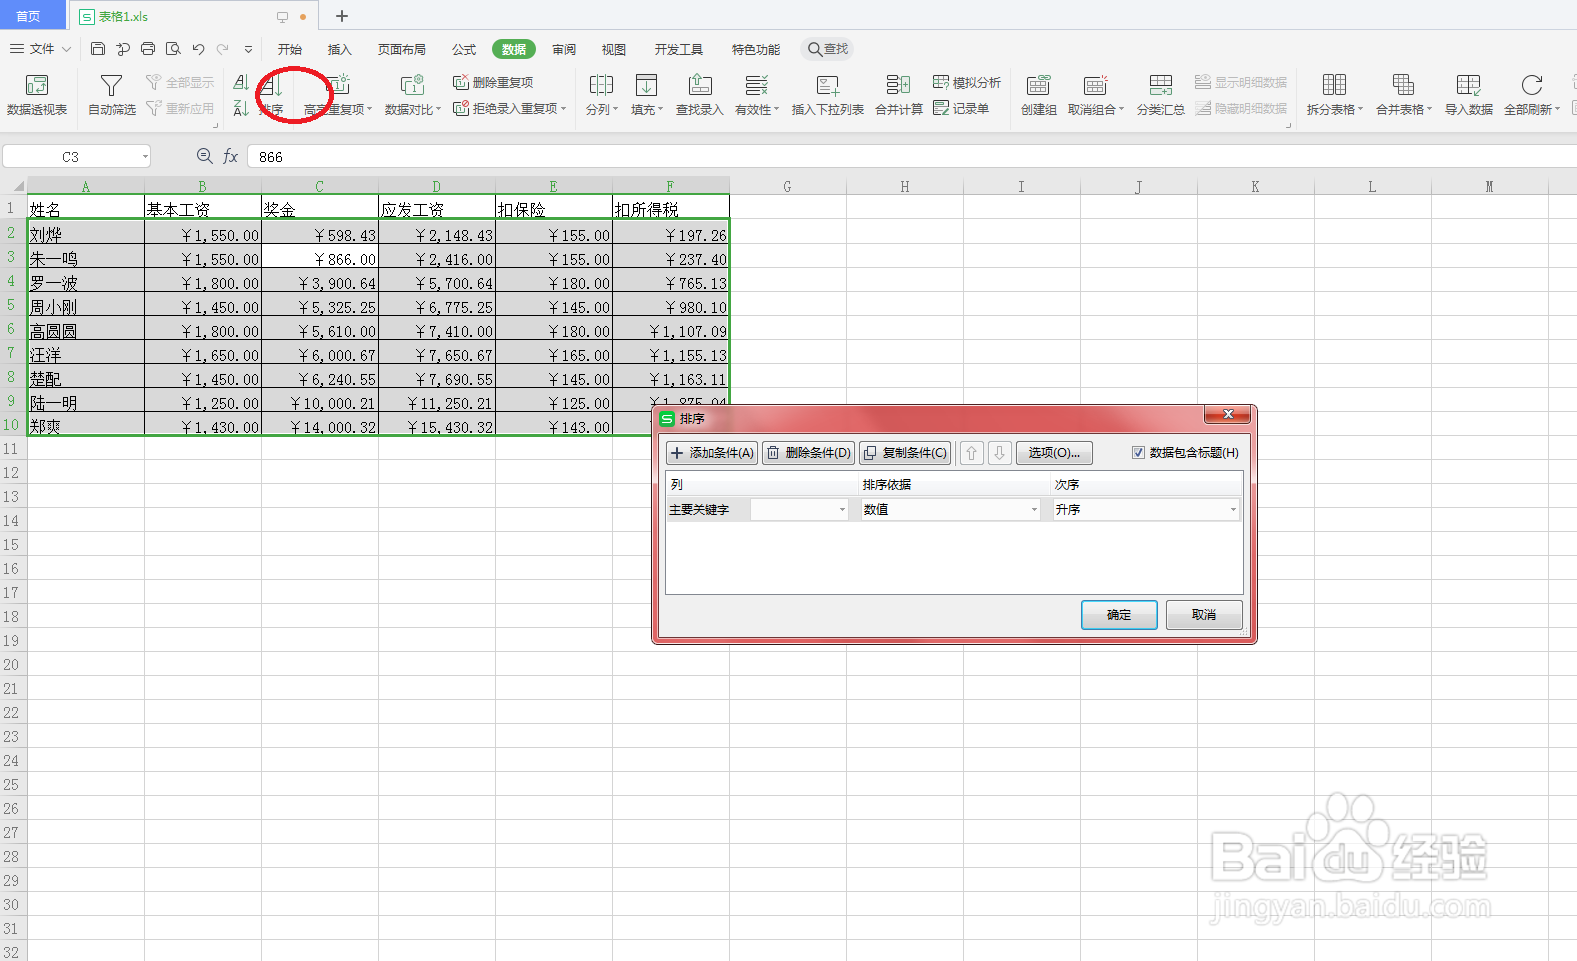Click the 填充 fill tool
Image resolution: width=1577 pixels, height=961 pixels.
pyautogui.click(x=647, y=95)
